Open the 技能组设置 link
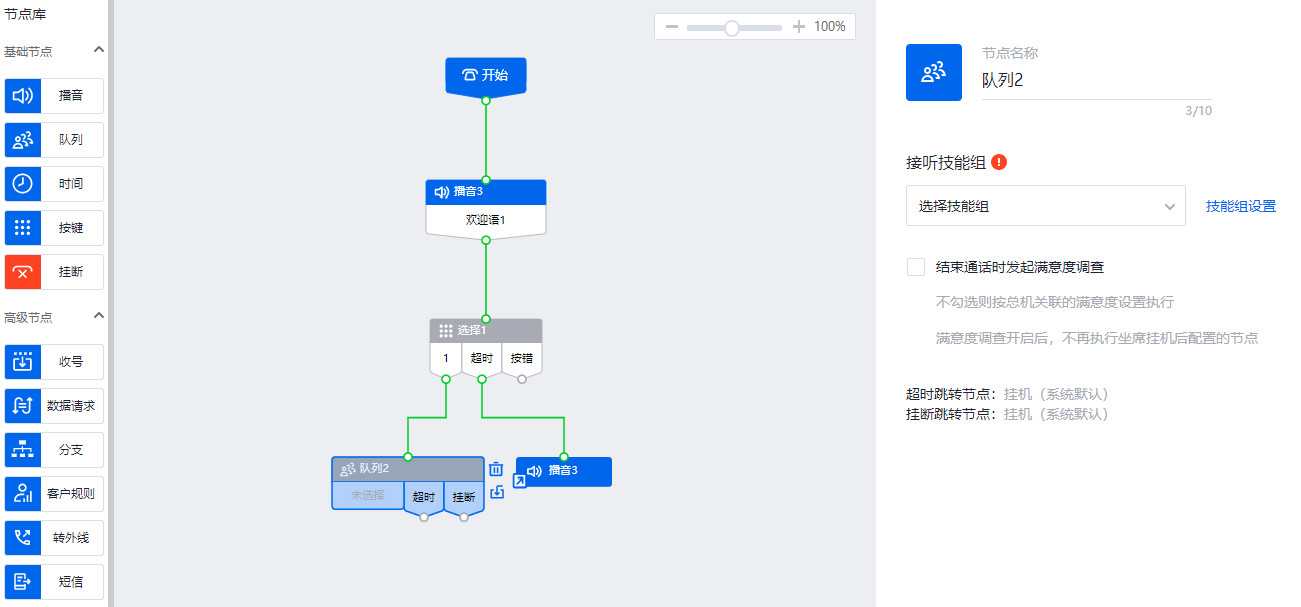Image resolution: width=1301 pixels, height=607 pixels. tap(1240, 206)
